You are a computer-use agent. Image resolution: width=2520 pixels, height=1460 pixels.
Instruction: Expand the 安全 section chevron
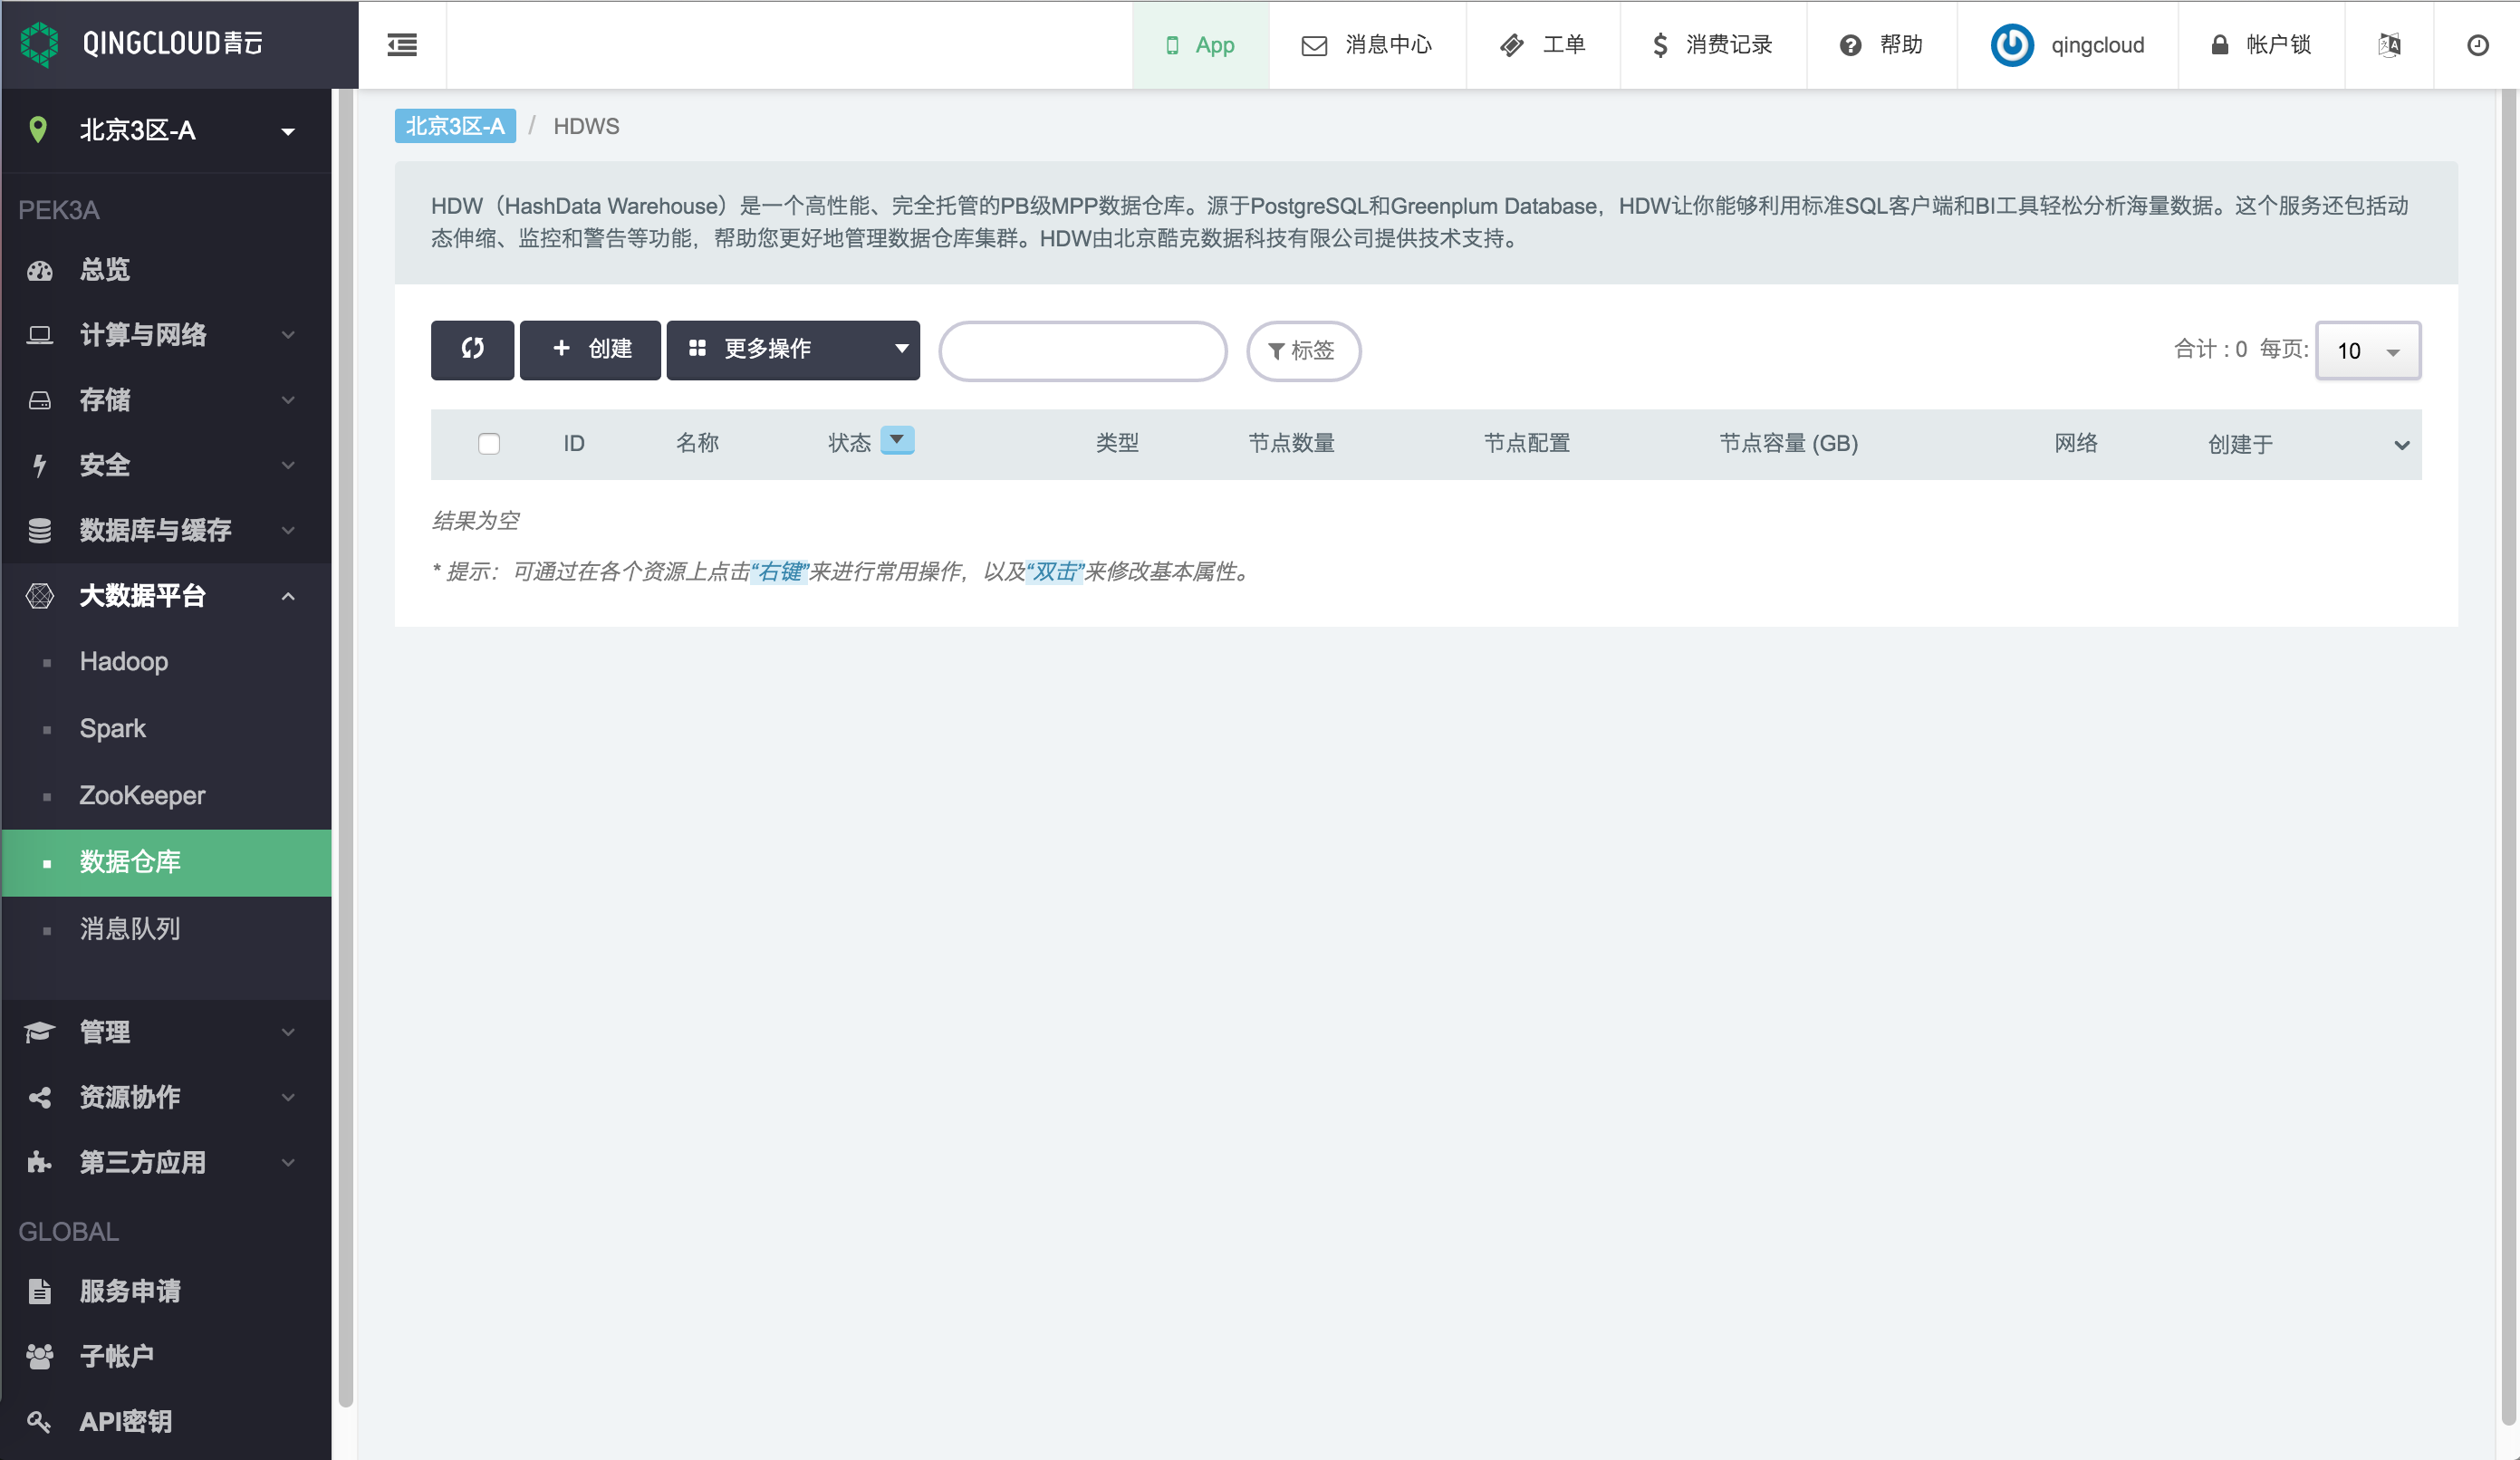288,465
